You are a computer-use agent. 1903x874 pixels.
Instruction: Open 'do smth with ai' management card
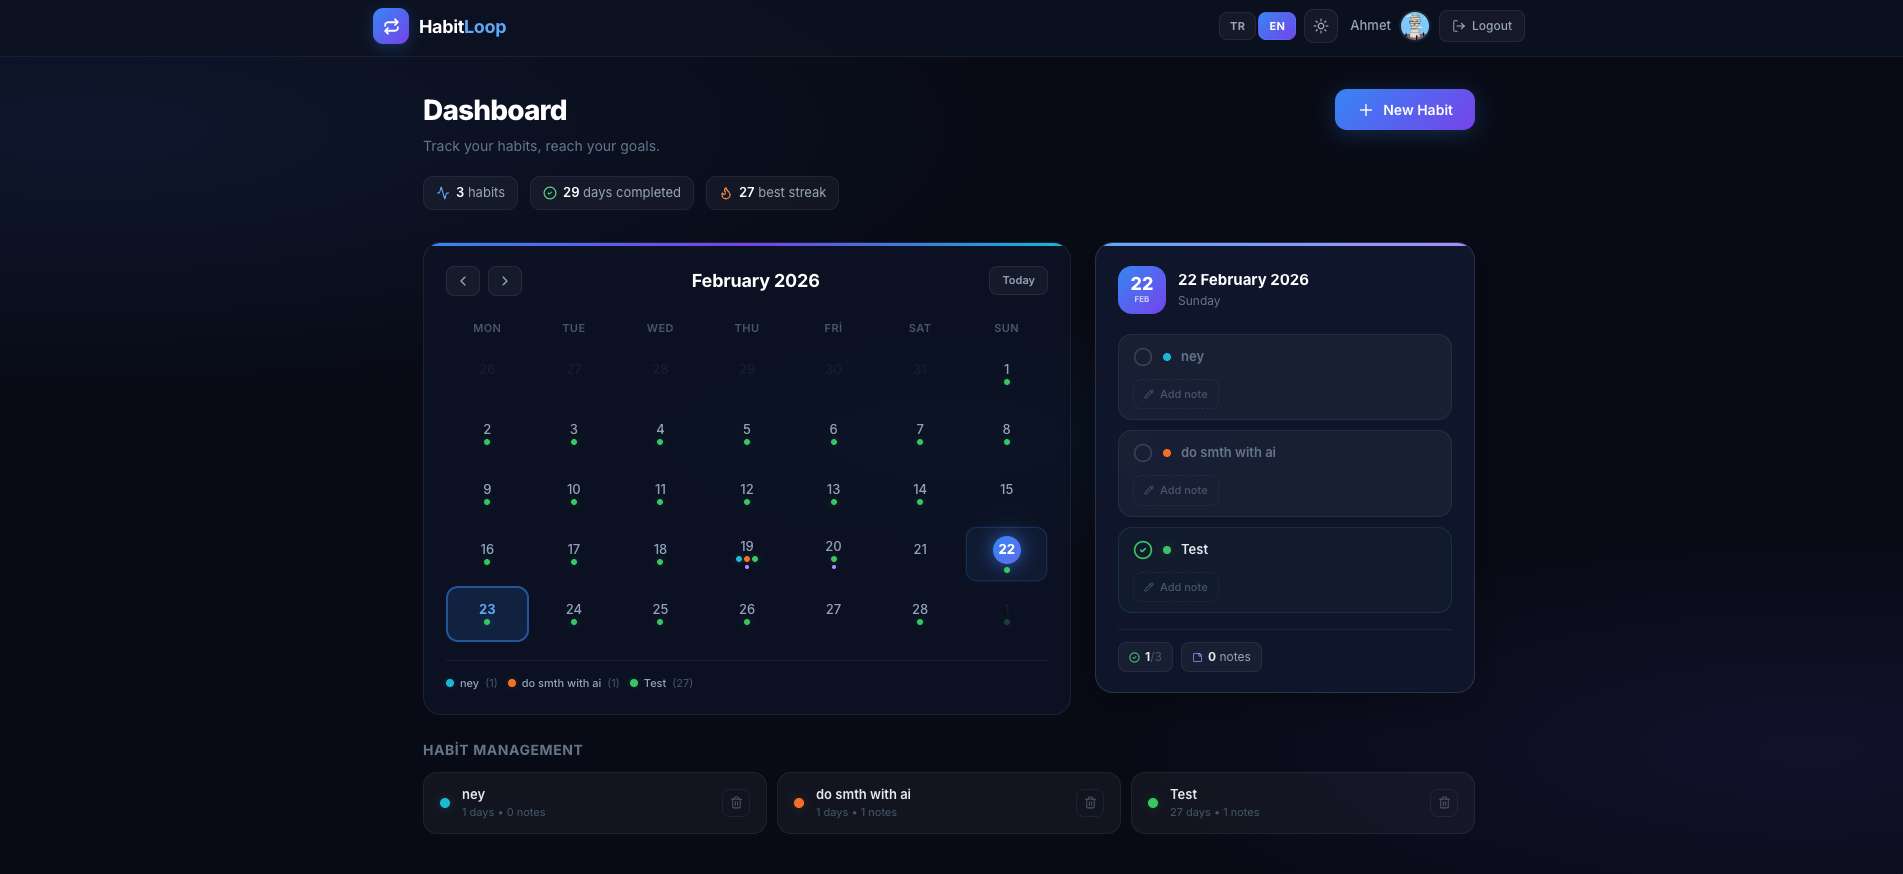tap(949, 803)
